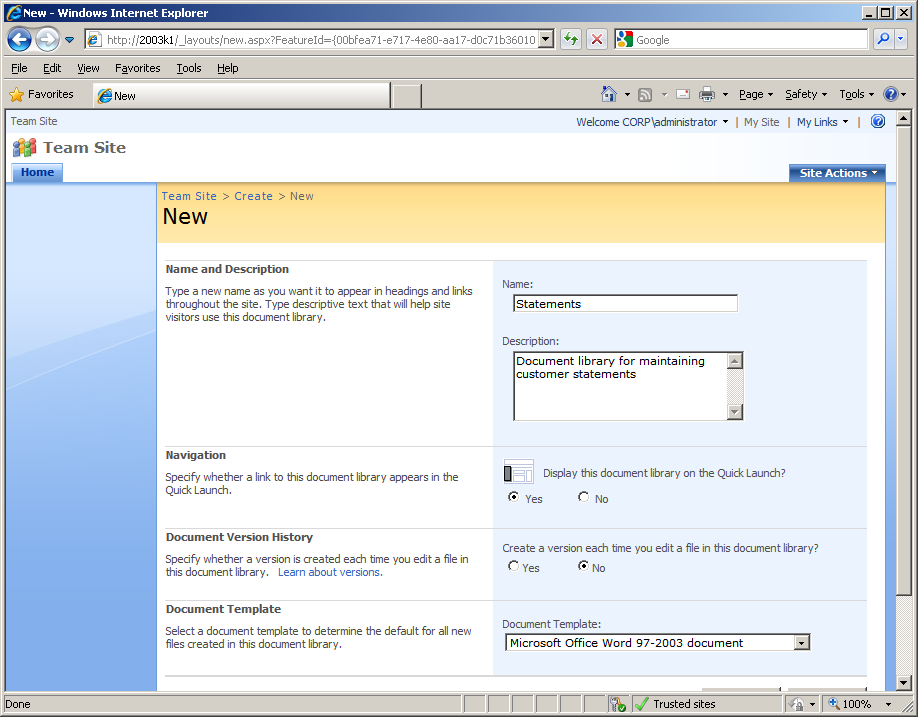Click the Create breadcrumb link

coord(253,196)
